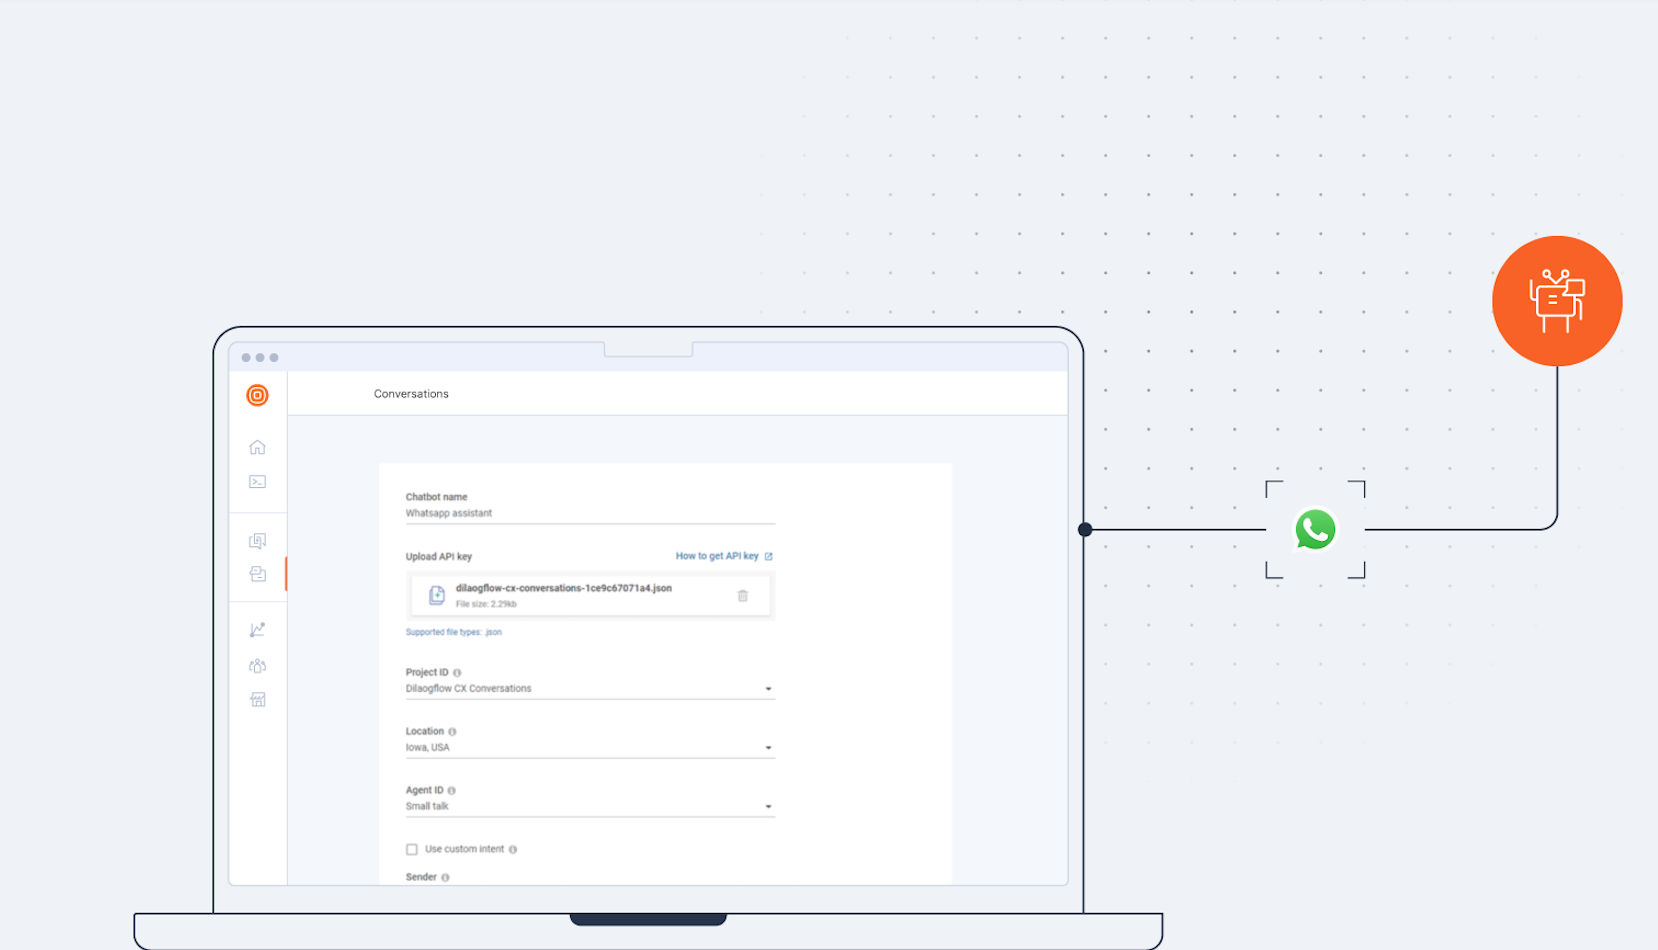Viewport: 1658px width, 950px height.
Task: Open the terminal console sidebar icon
Action: tap(257, 482)
